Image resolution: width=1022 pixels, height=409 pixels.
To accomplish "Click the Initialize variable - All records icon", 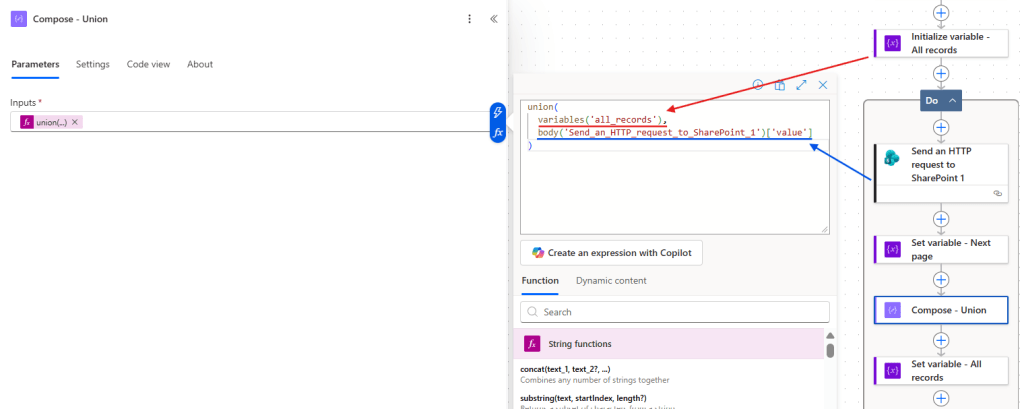I will click(892, 43).
